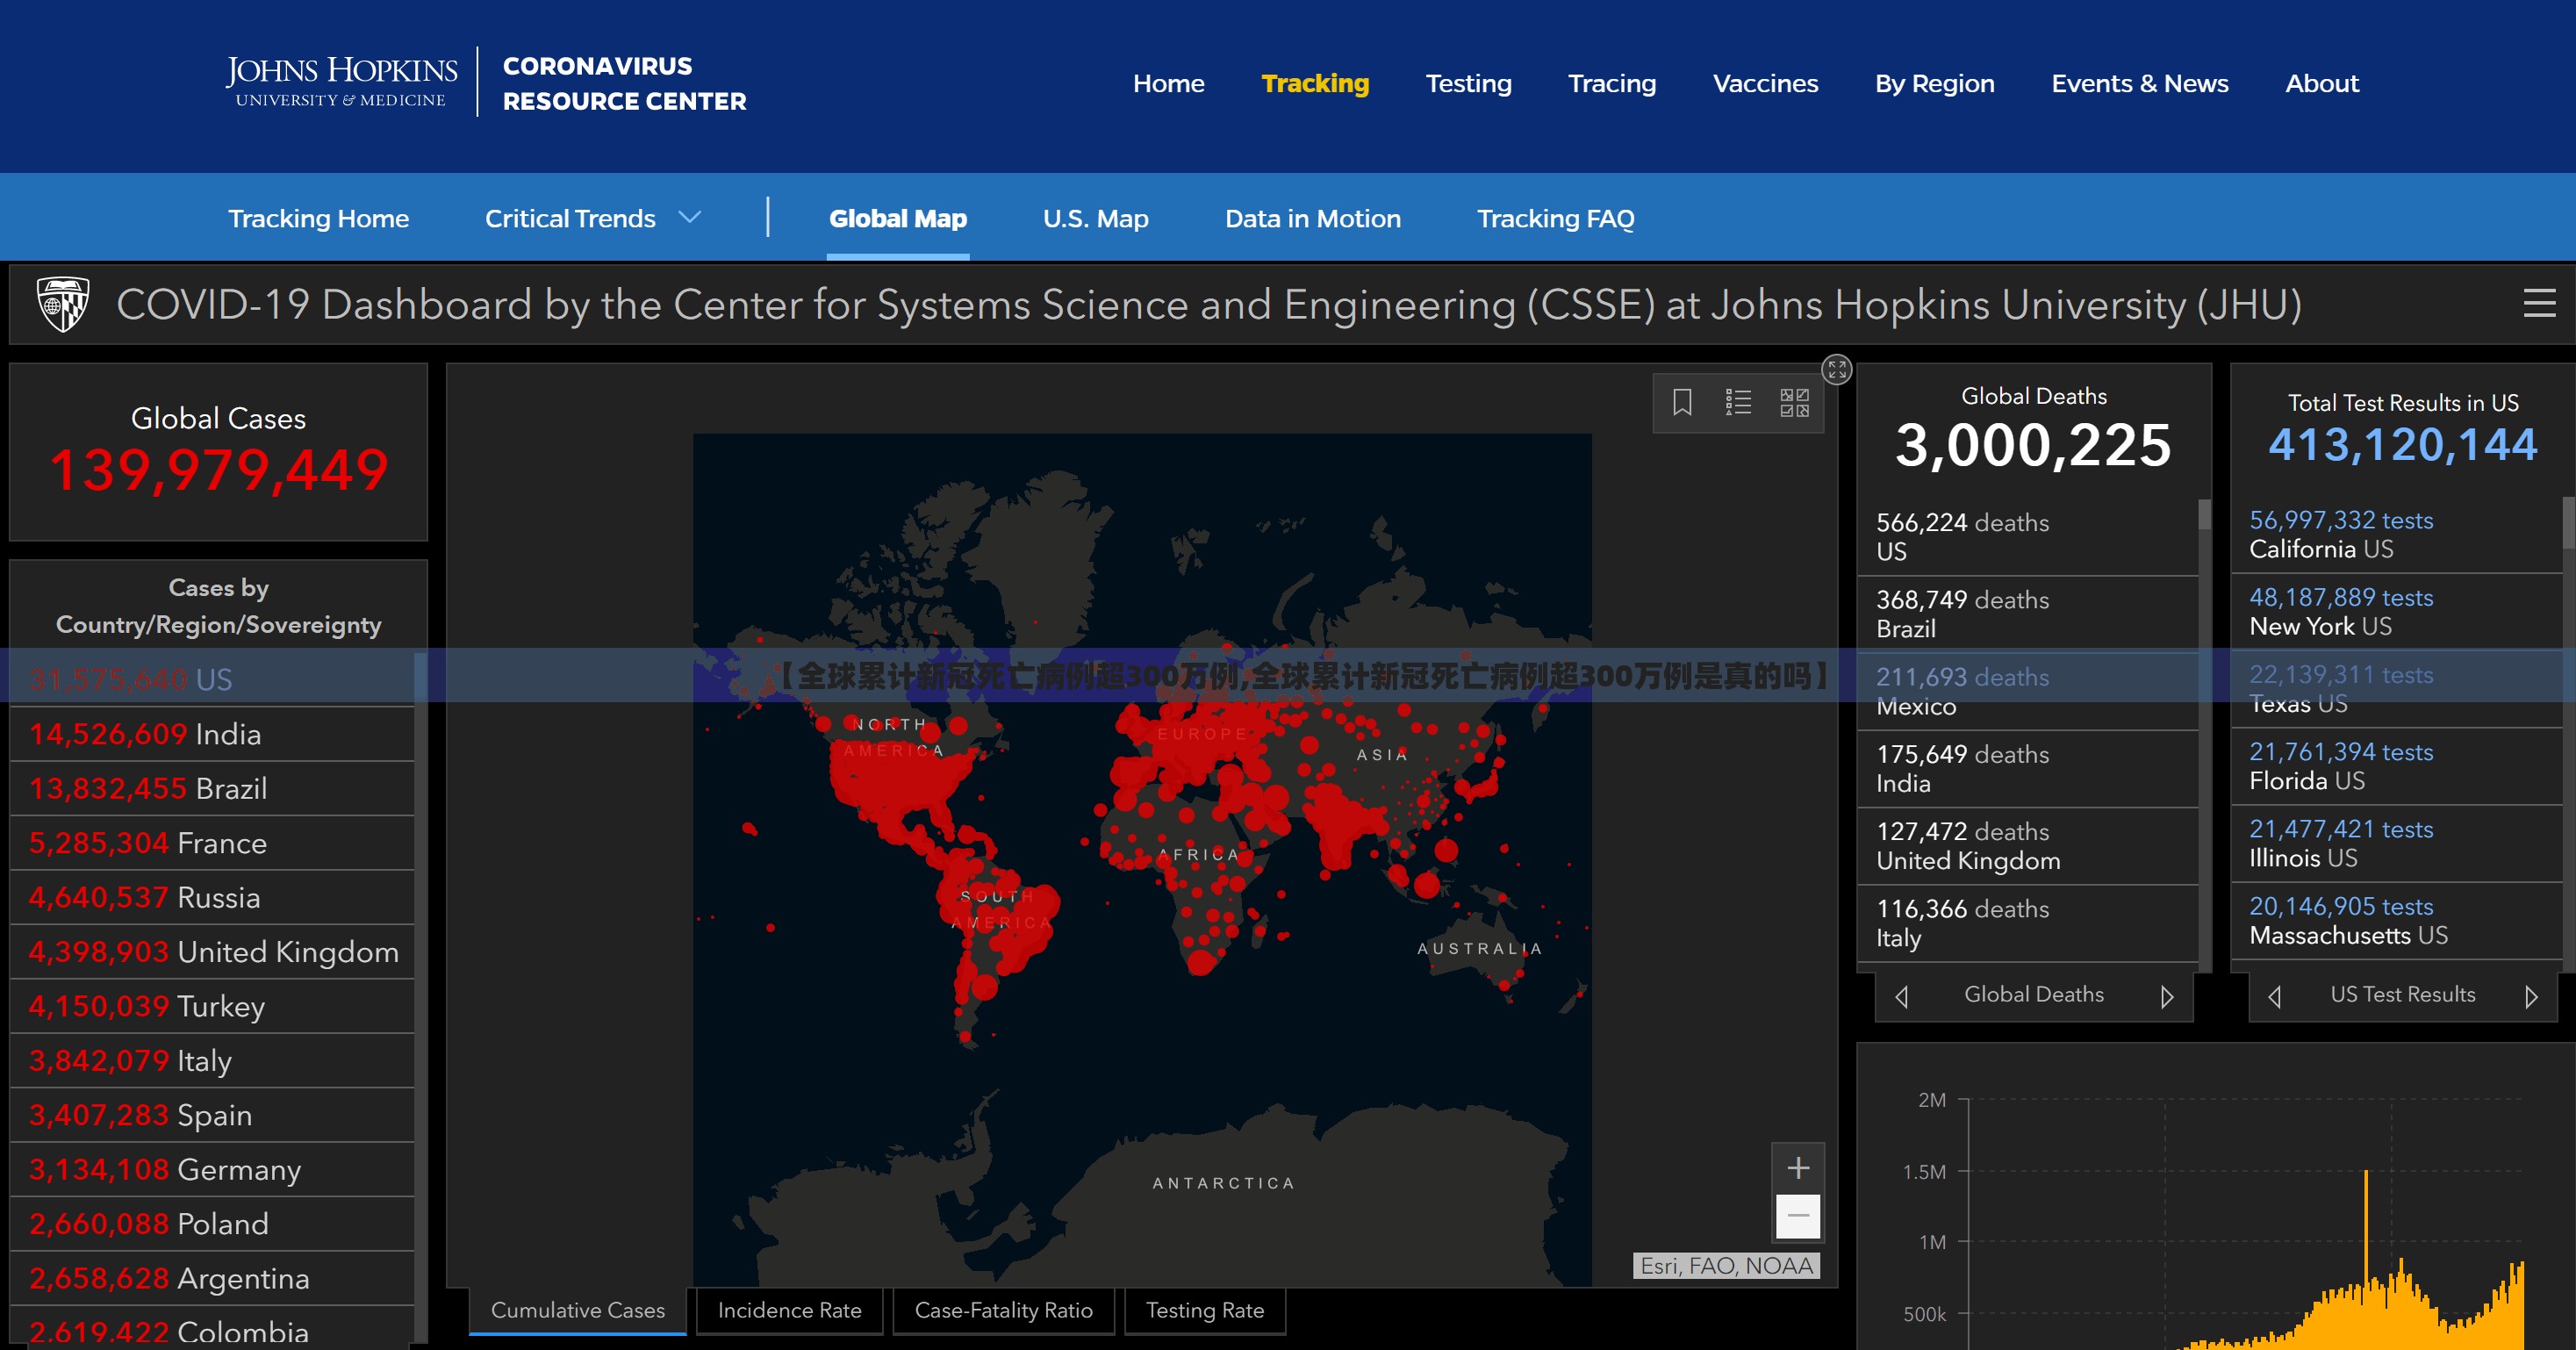
Task: Click the 116,366 deaths Italy entry
Action: coord(2027,923)
